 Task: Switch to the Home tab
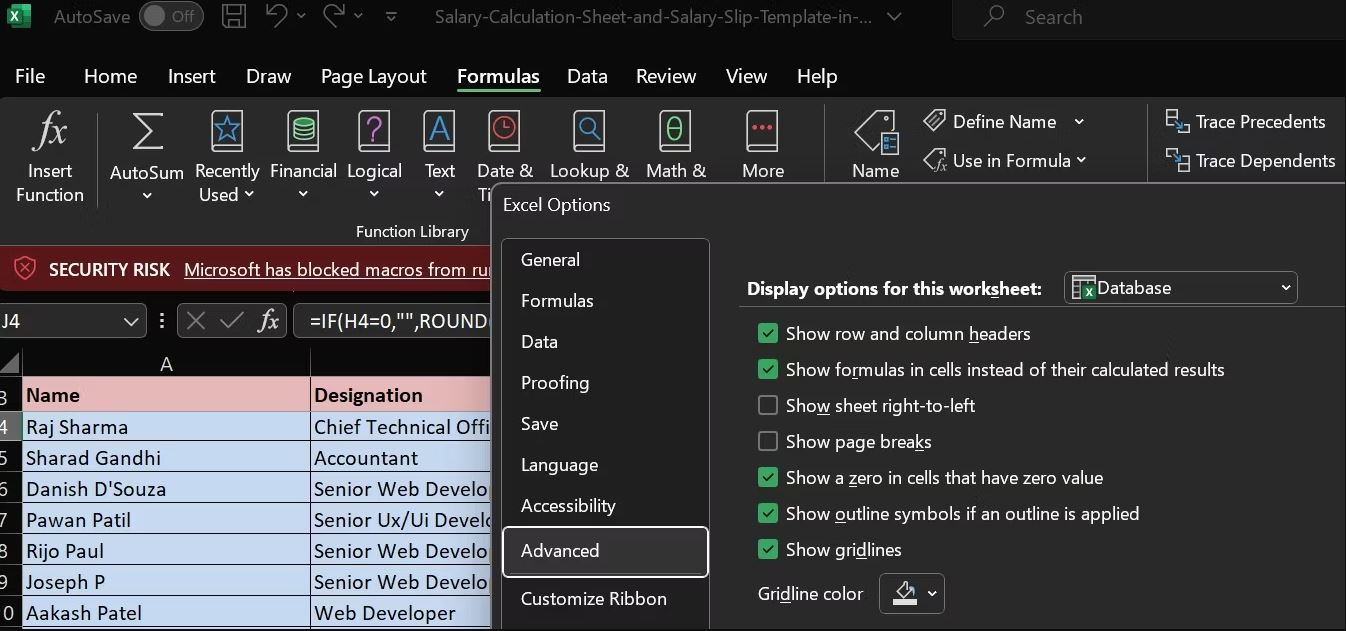(110, 76)
